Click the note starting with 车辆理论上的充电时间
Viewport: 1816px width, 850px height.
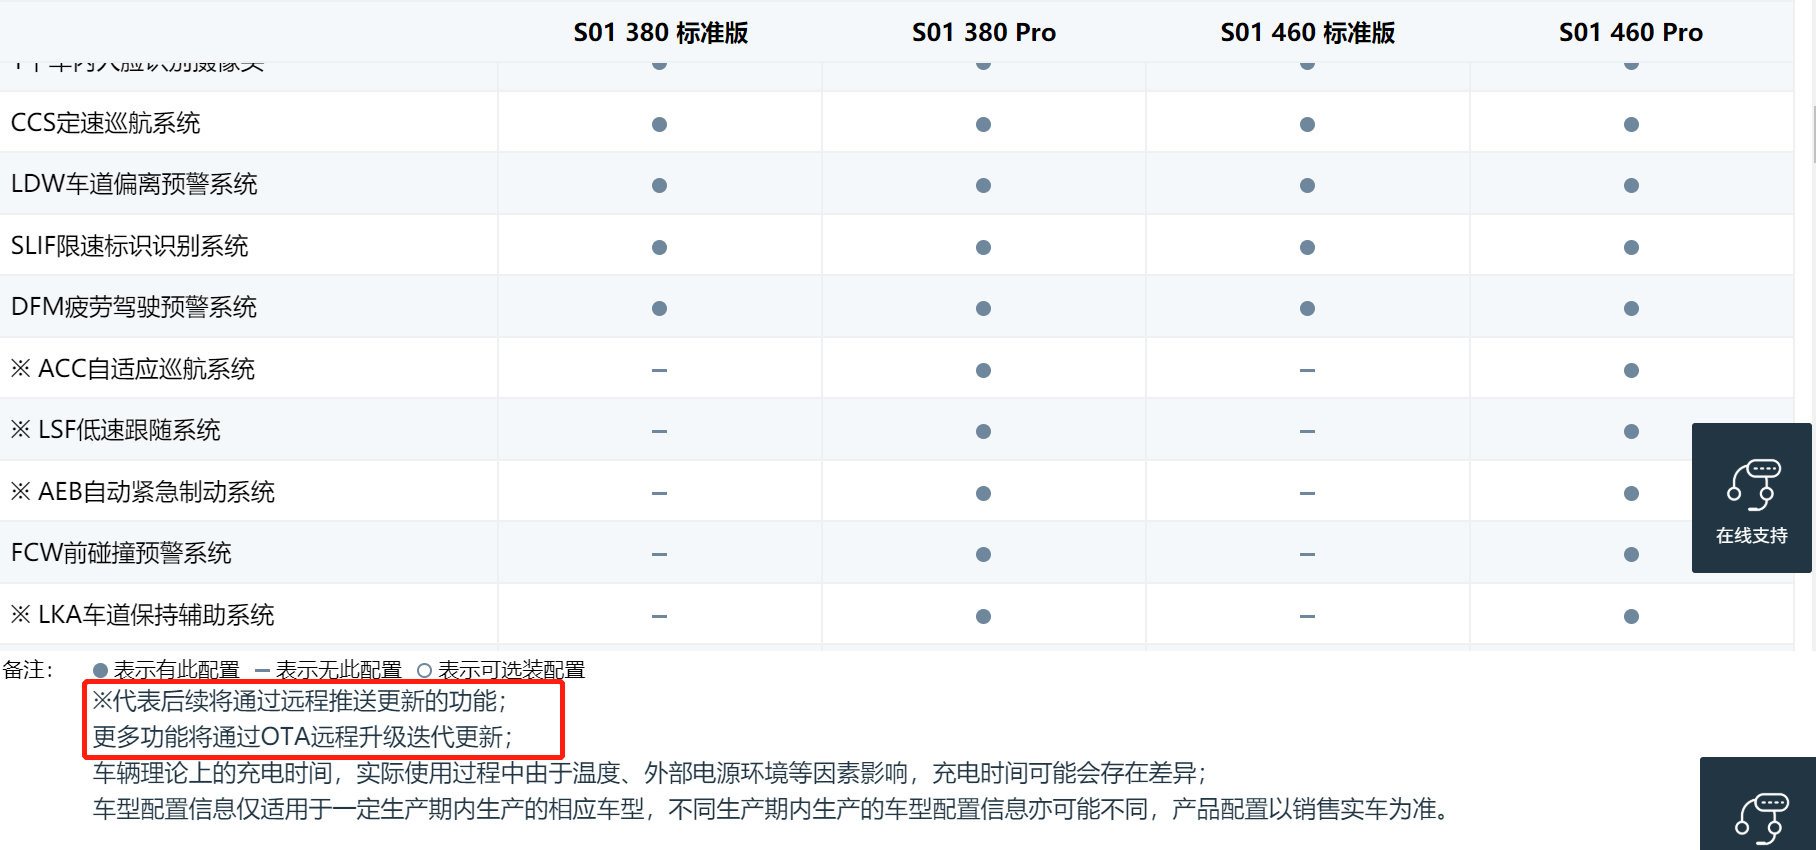[650, 773]
